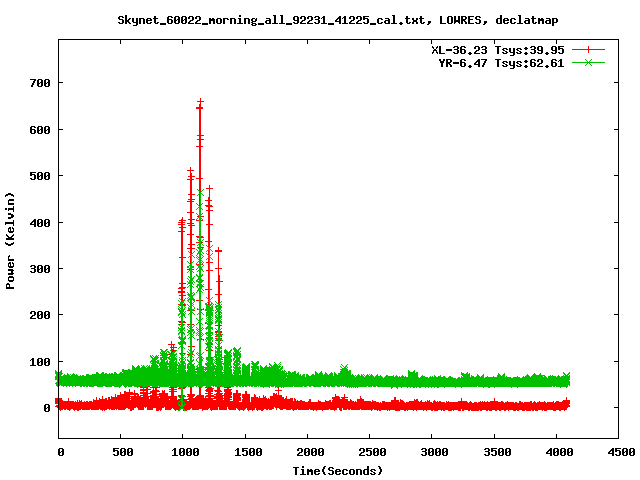Select the XL-36.23 Tsys:39.95 legend label
This screenshot has width=640, height=480.
498,50
